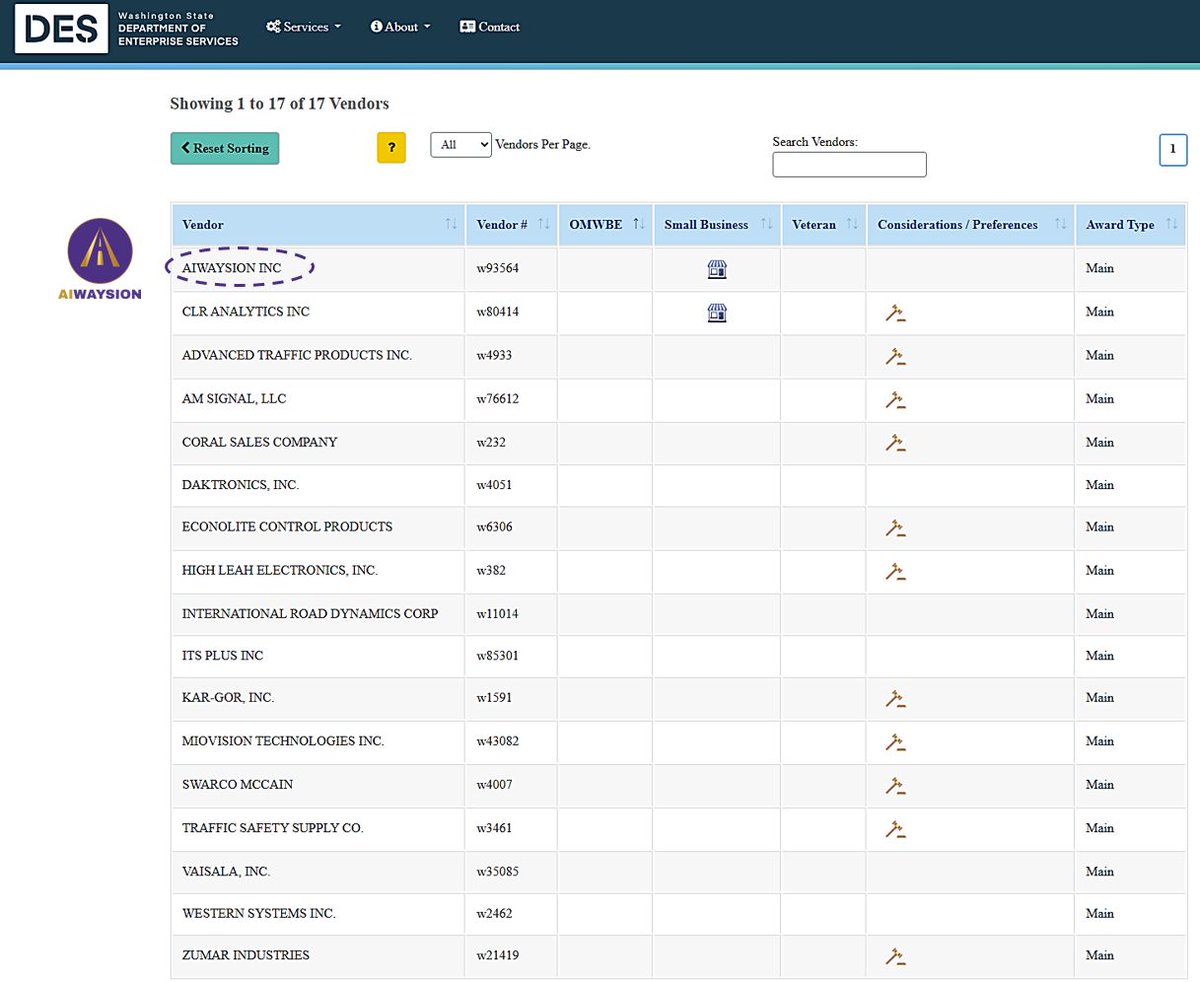This screenshot has height=982, width=1200.
Task: Click gavel icon for TRAFFIC SAFETY SUPPLY CO.
Action: 895,829
